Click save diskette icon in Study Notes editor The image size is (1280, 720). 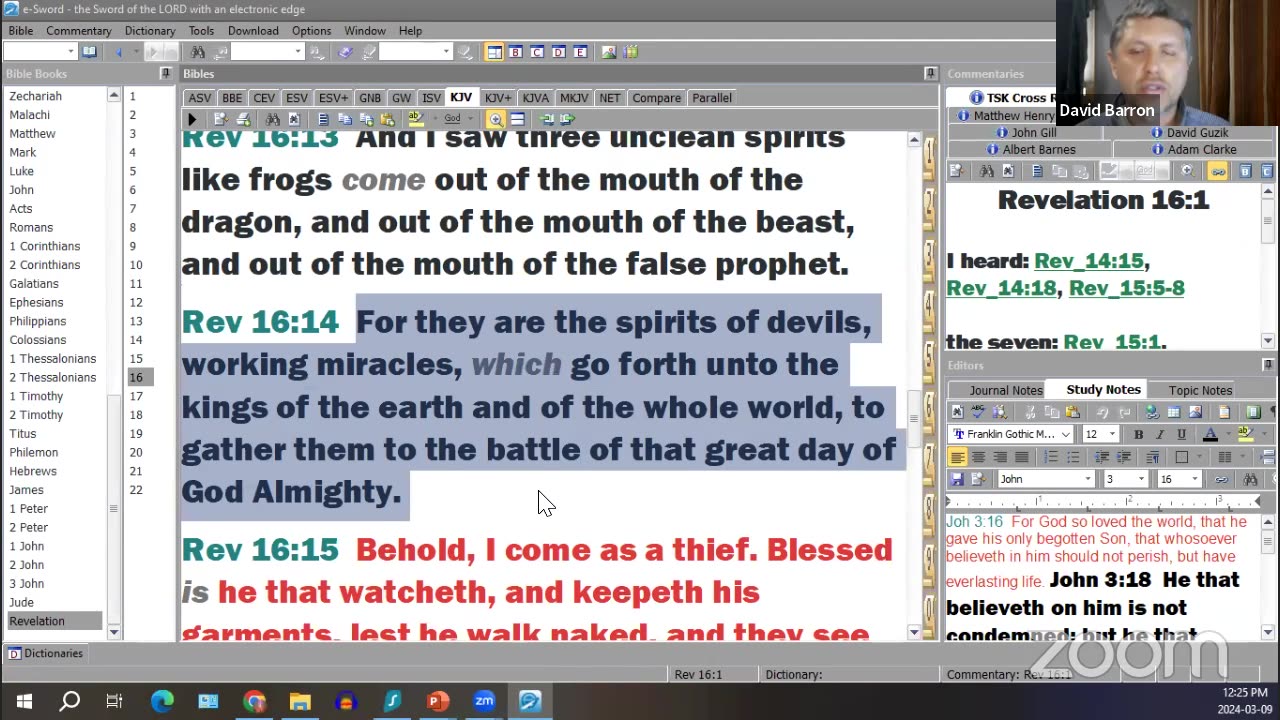tap(957, 479)
